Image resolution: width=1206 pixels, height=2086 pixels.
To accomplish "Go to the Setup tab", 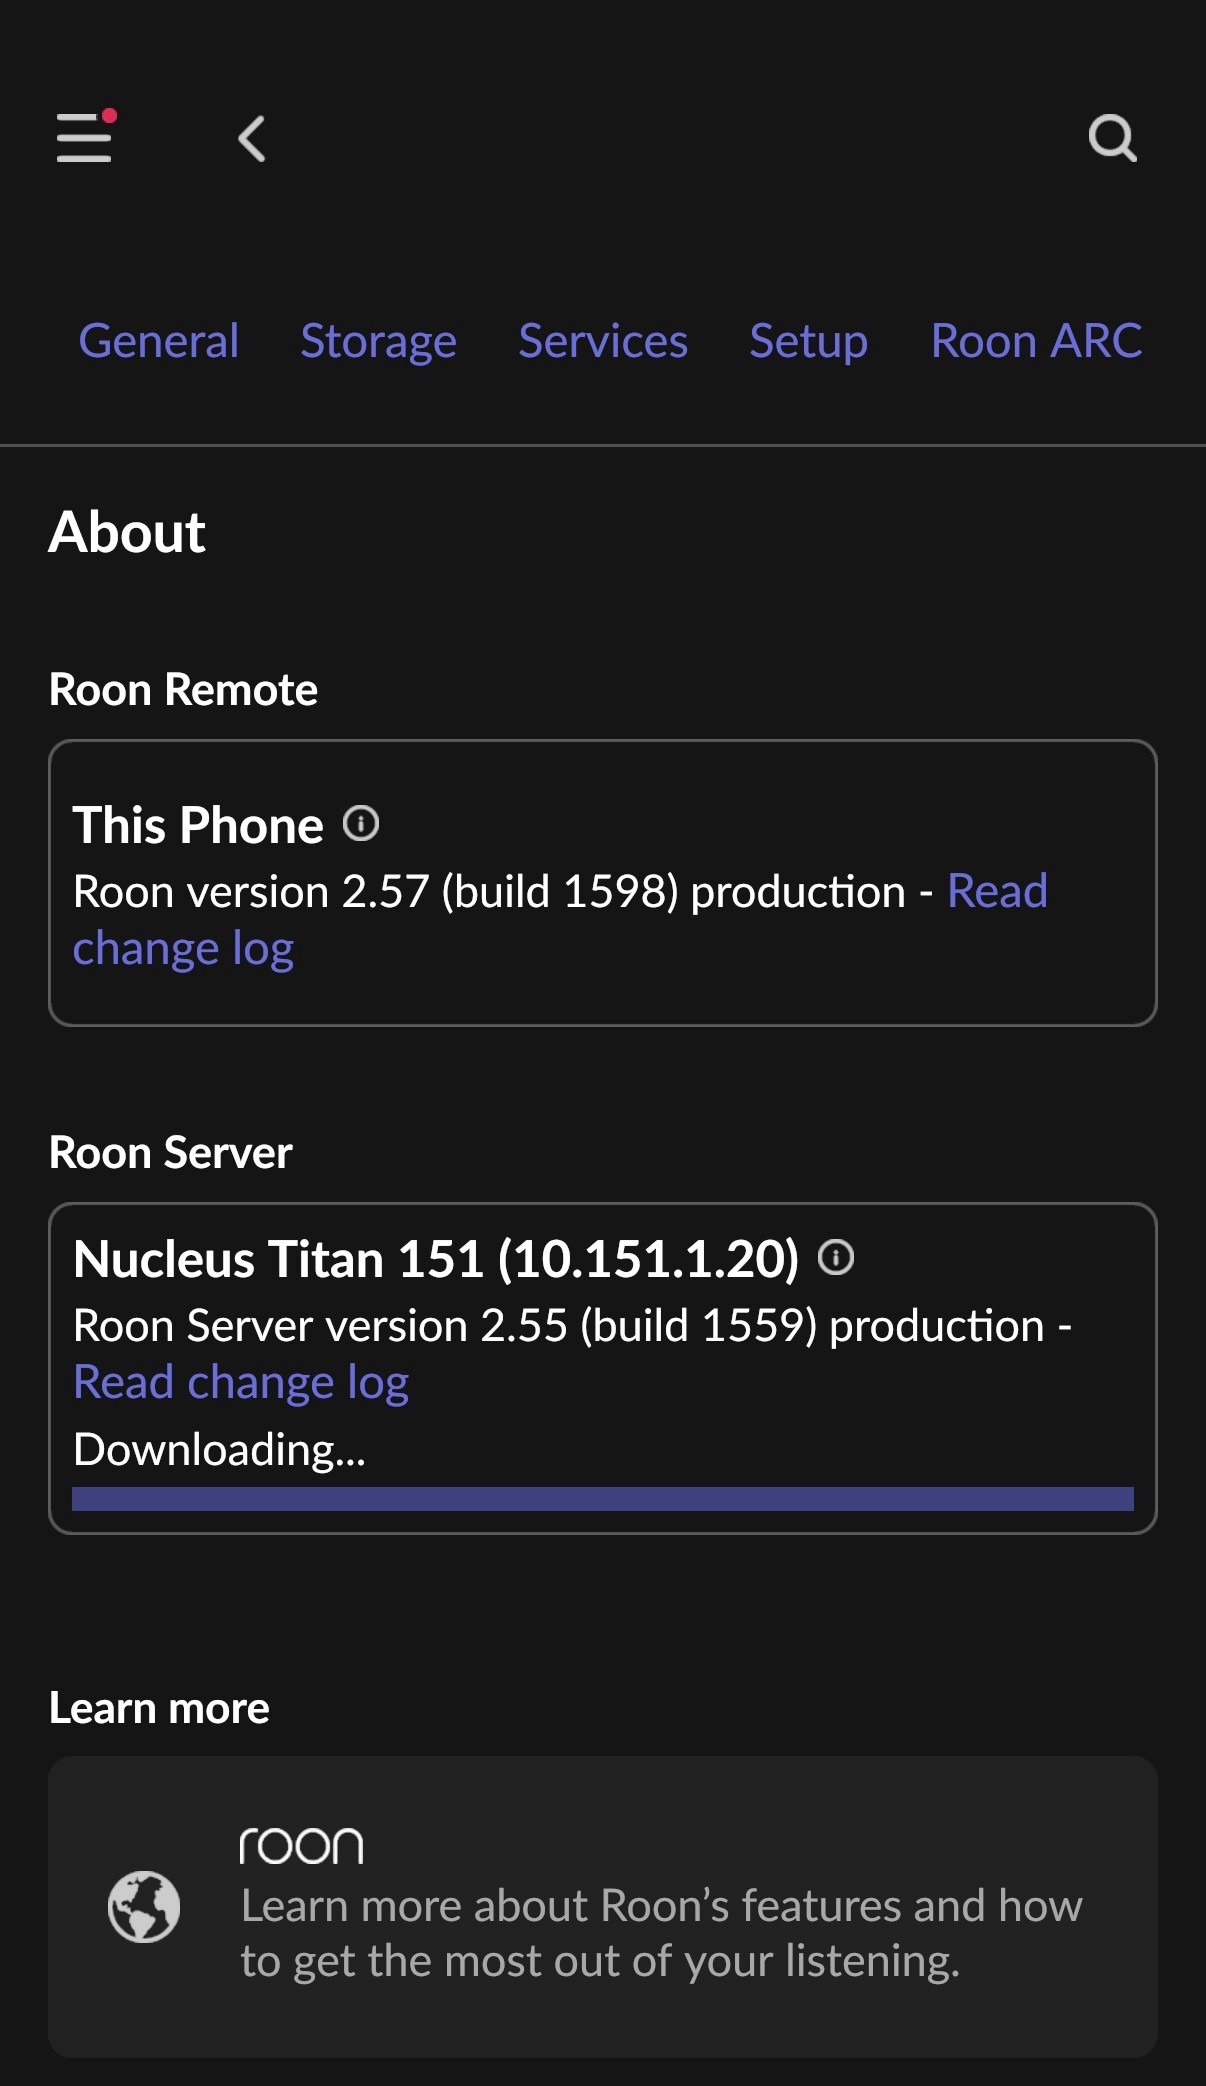I will [808, 341].
